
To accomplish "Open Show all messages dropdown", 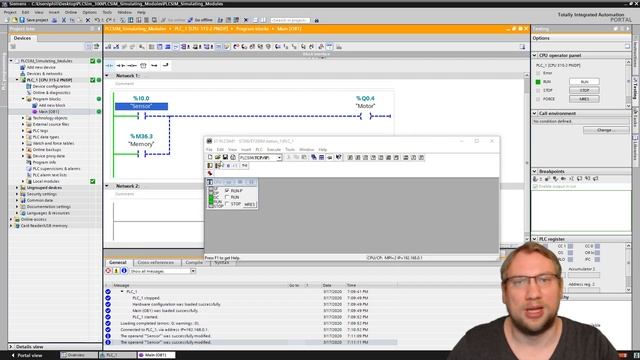I will click(x=193, y=271).
